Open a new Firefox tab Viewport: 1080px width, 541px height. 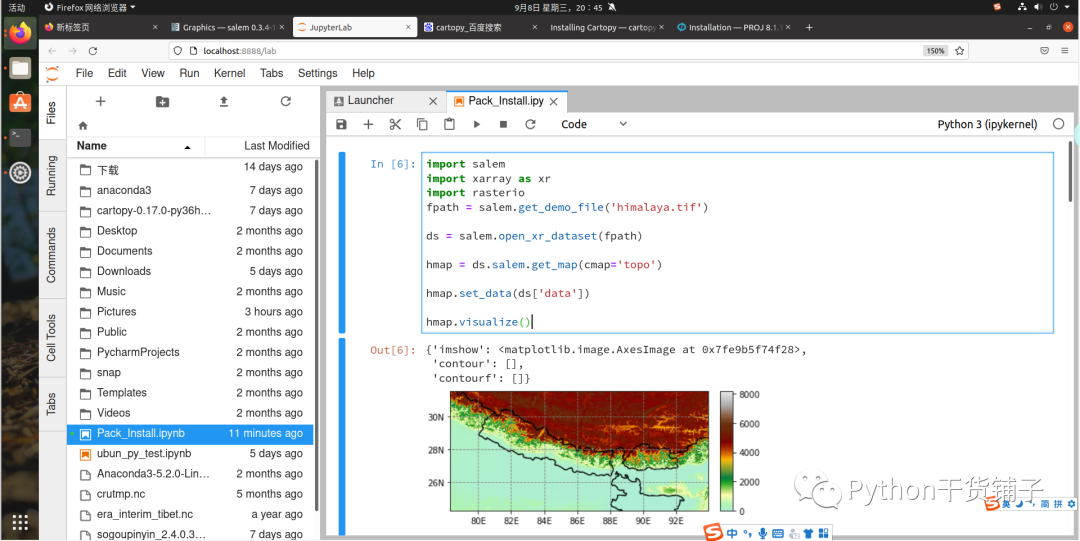[809, 28]
